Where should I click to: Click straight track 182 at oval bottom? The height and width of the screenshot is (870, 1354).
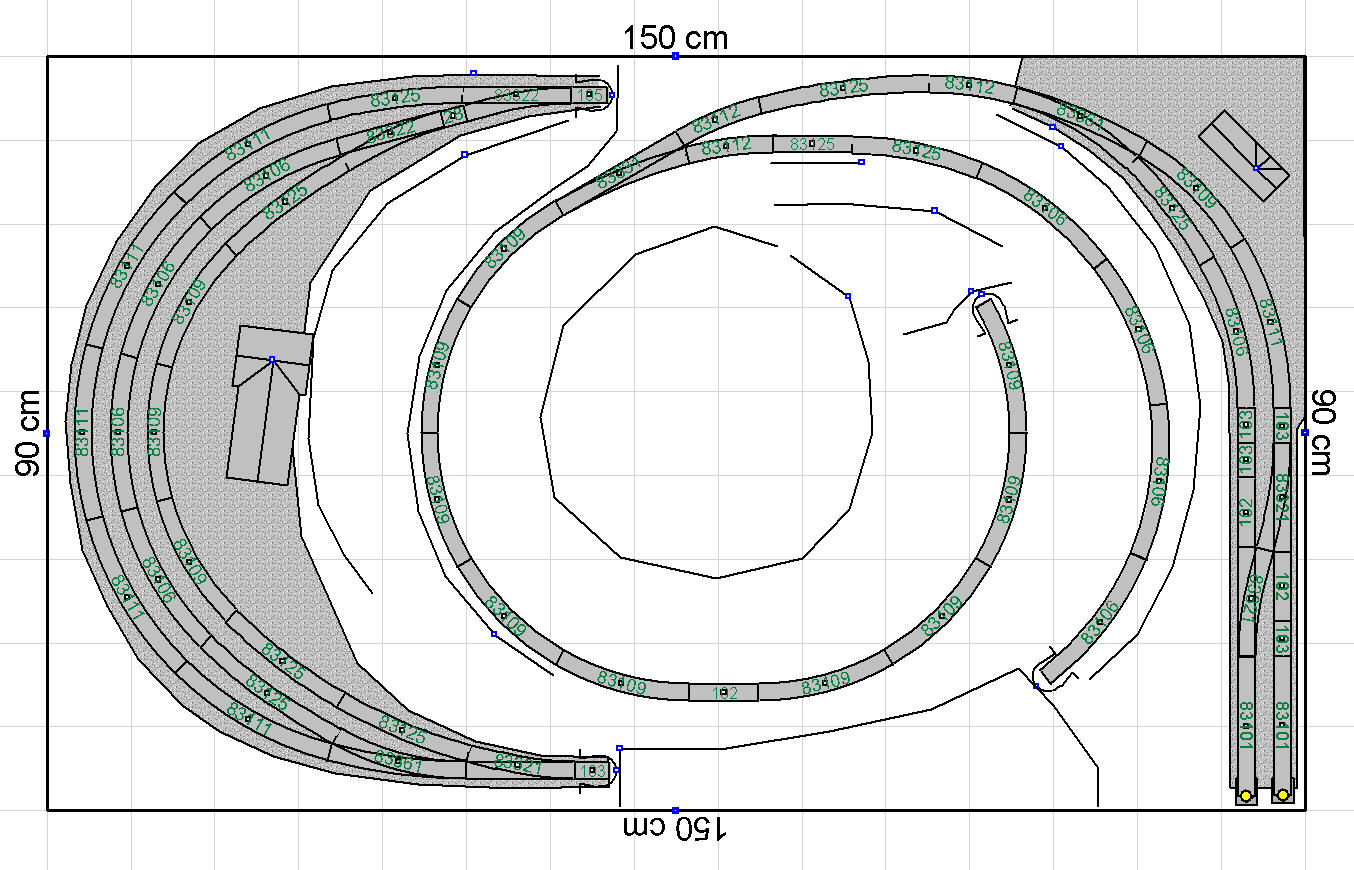(x=723, y=692)
